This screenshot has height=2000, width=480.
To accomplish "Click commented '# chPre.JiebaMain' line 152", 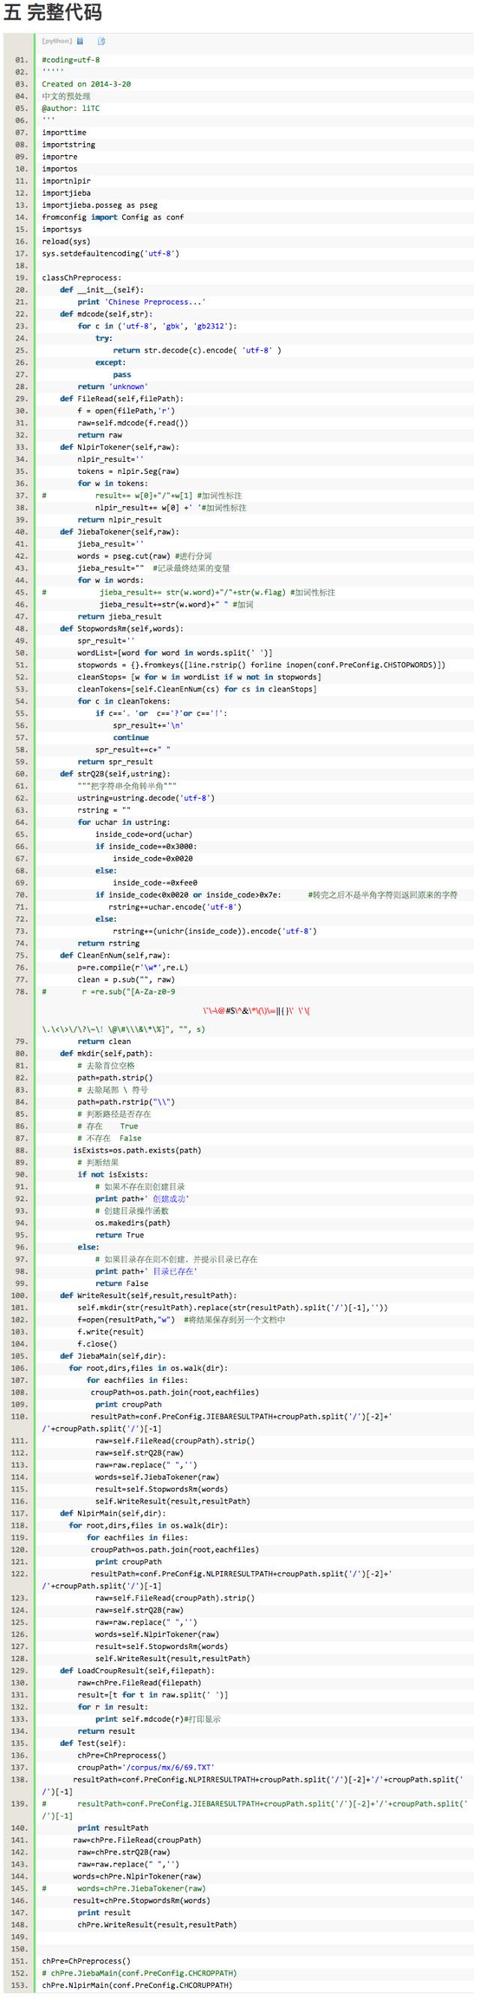I will coord(139,1972).
